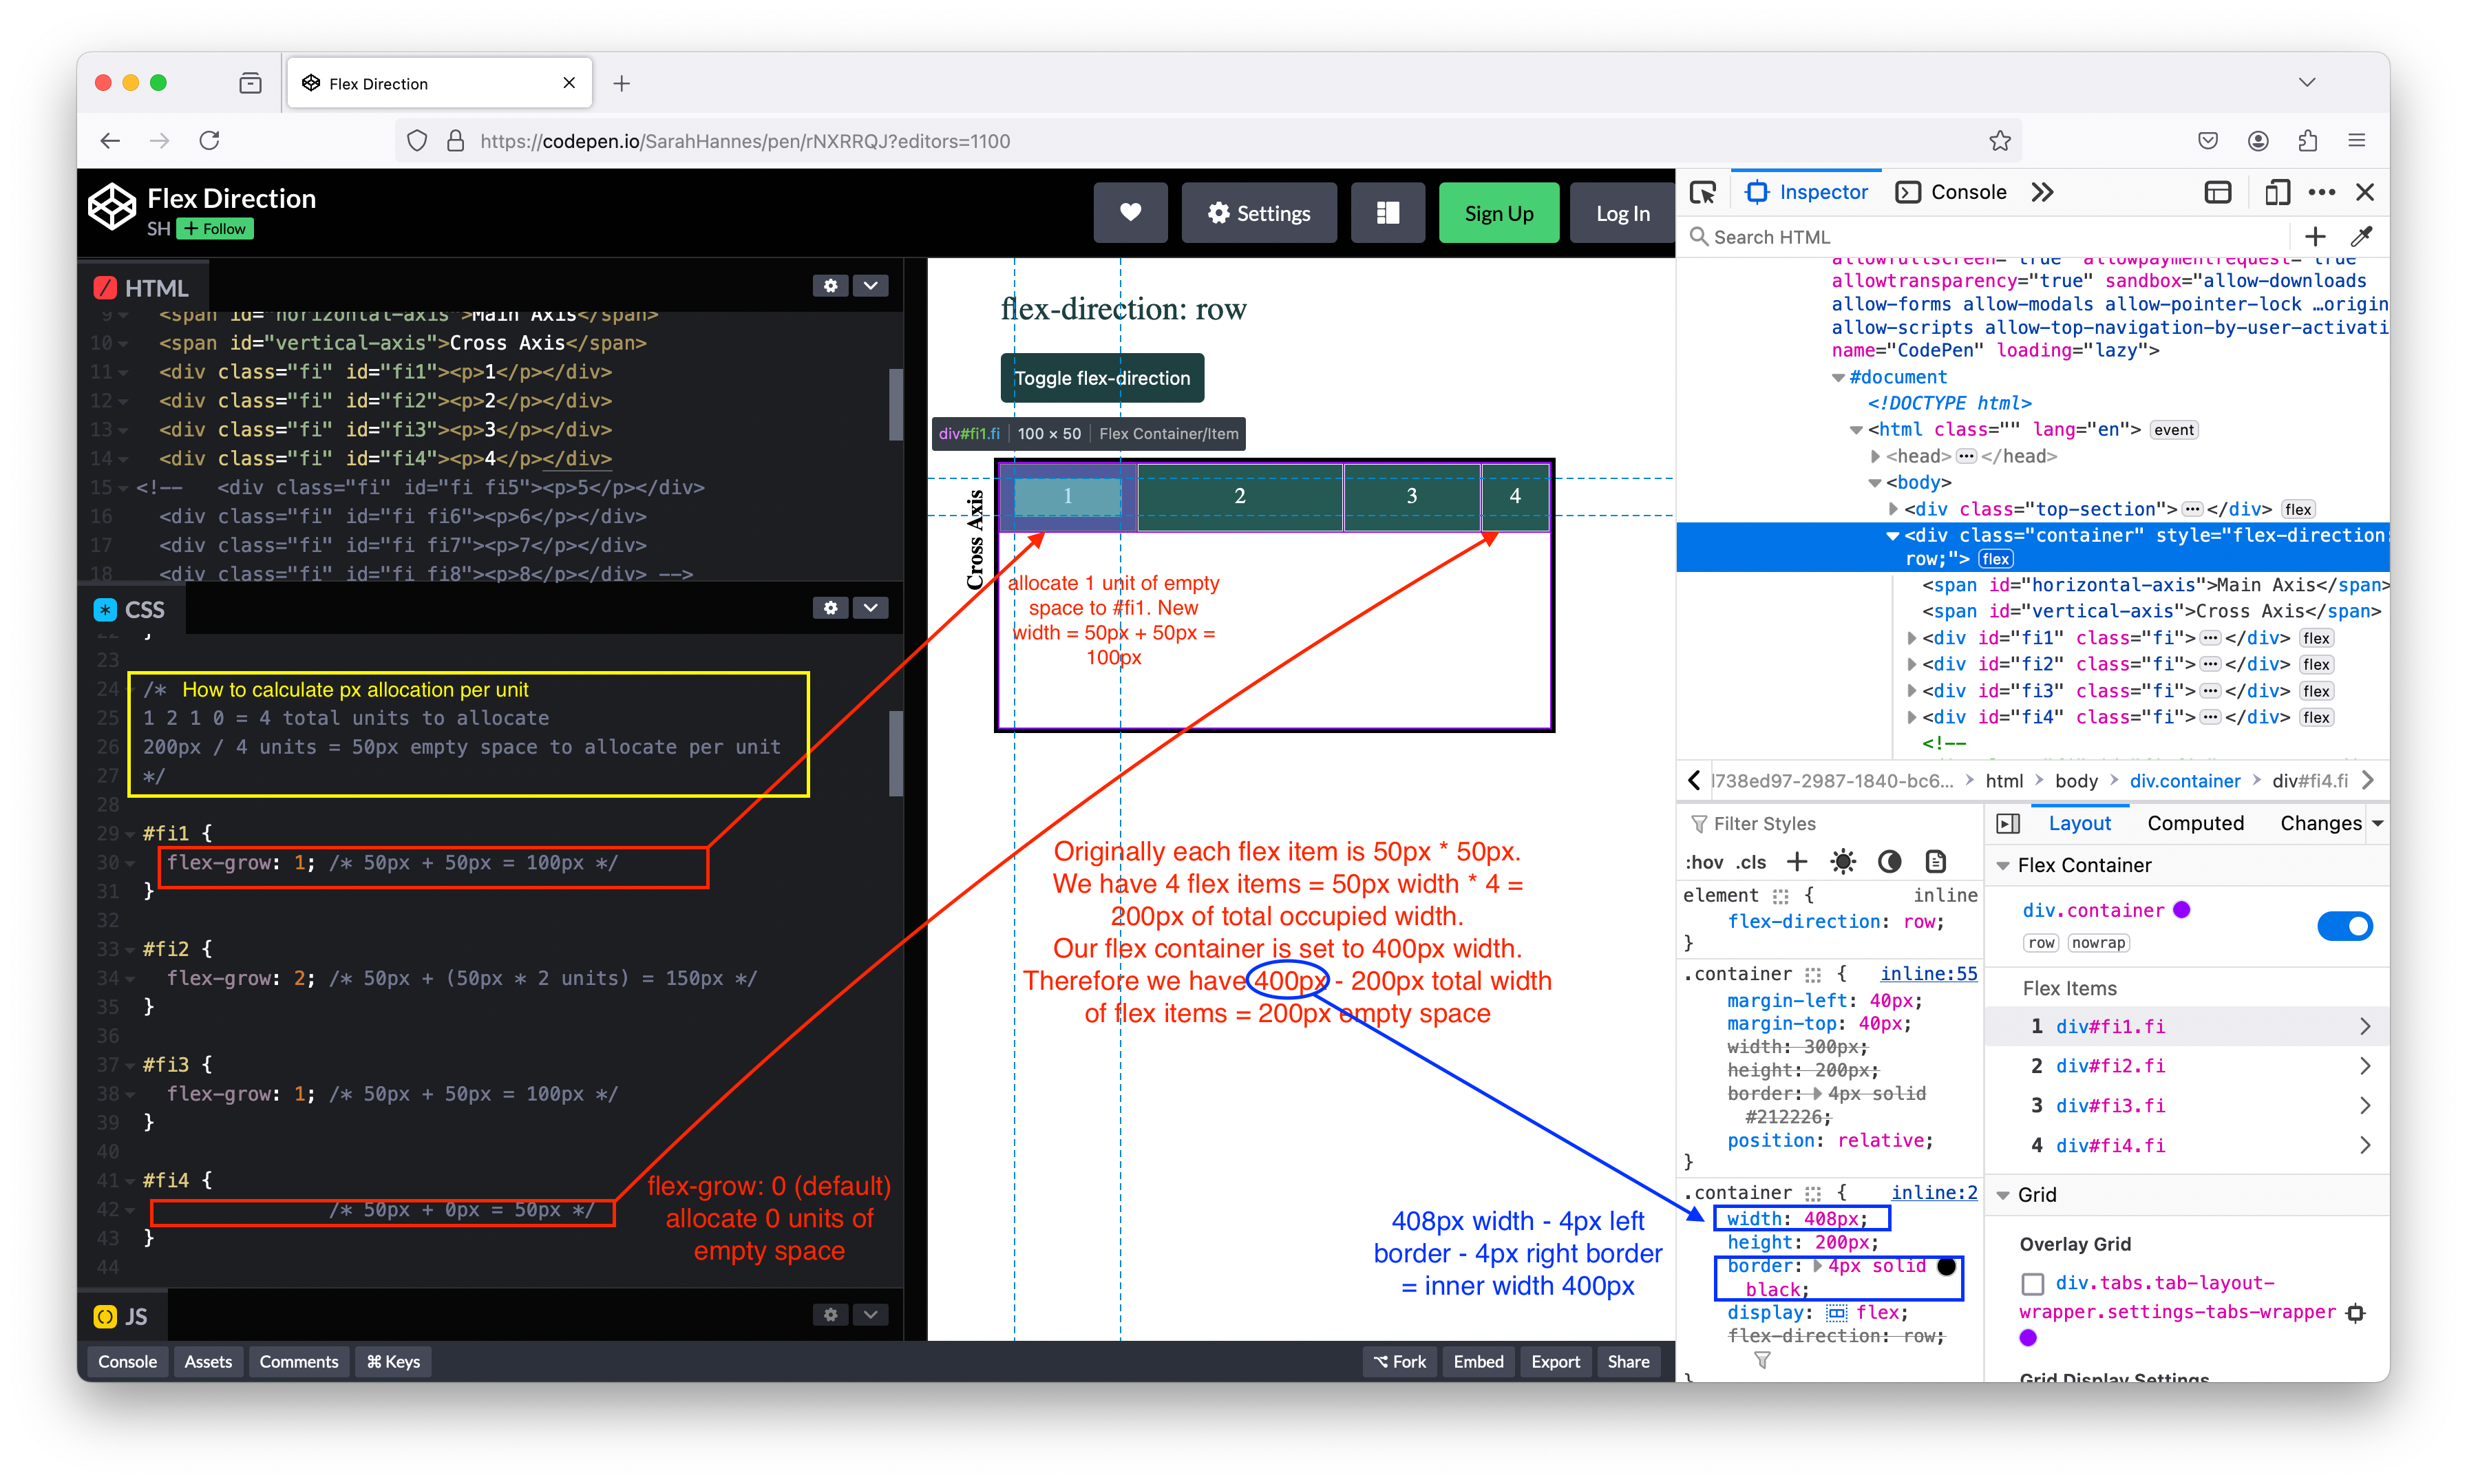
Task: Follow the author with Follow button
Action: tap(215, 229)
